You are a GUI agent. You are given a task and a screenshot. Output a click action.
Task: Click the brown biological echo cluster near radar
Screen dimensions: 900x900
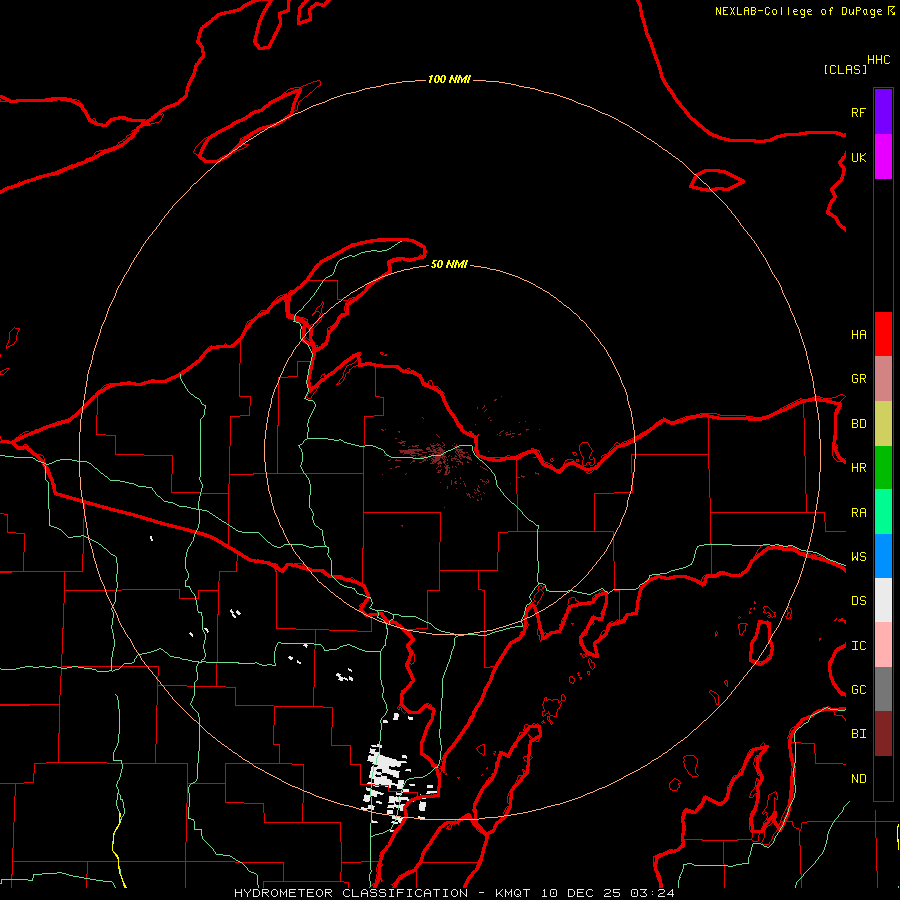[439, 453]
